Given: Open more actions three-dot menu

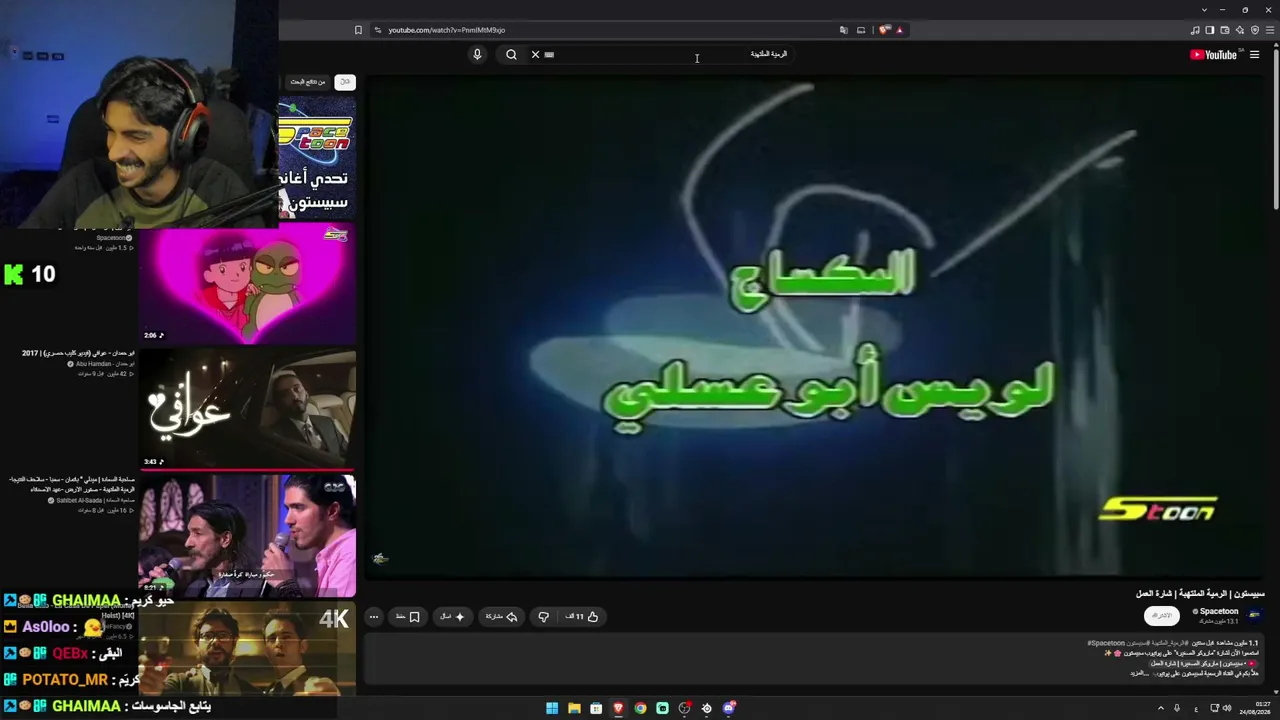Looking at the screenshot, I should point(374,617).
